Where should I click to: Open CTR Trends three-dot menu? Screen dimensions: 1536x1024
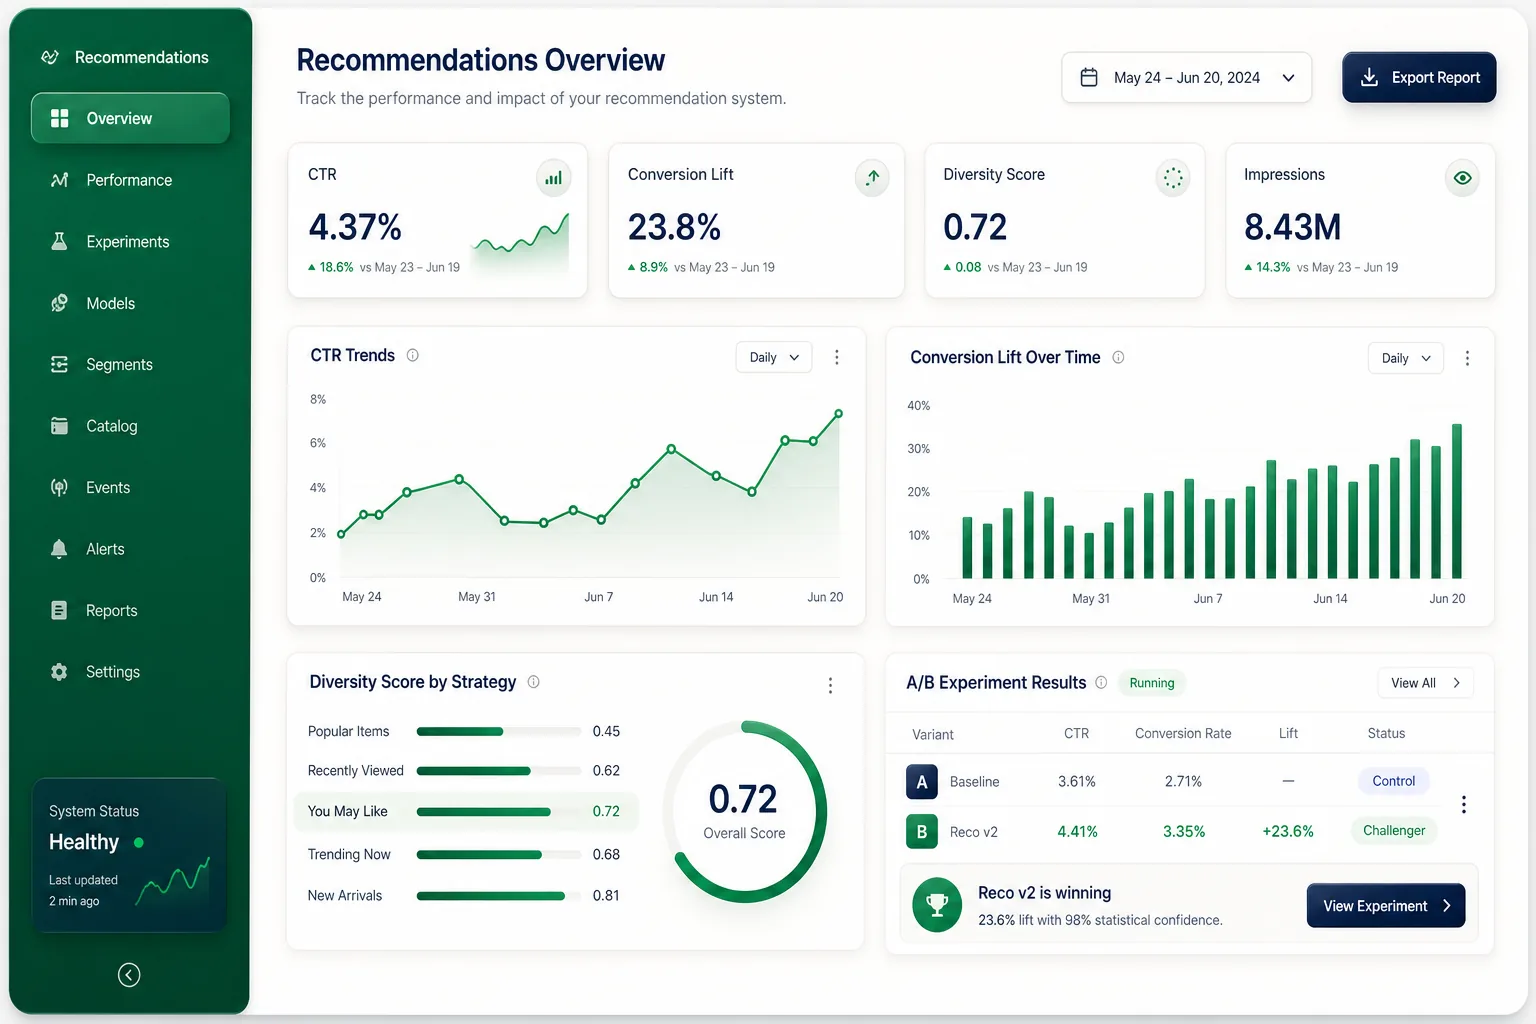click(x=837, y=357)
